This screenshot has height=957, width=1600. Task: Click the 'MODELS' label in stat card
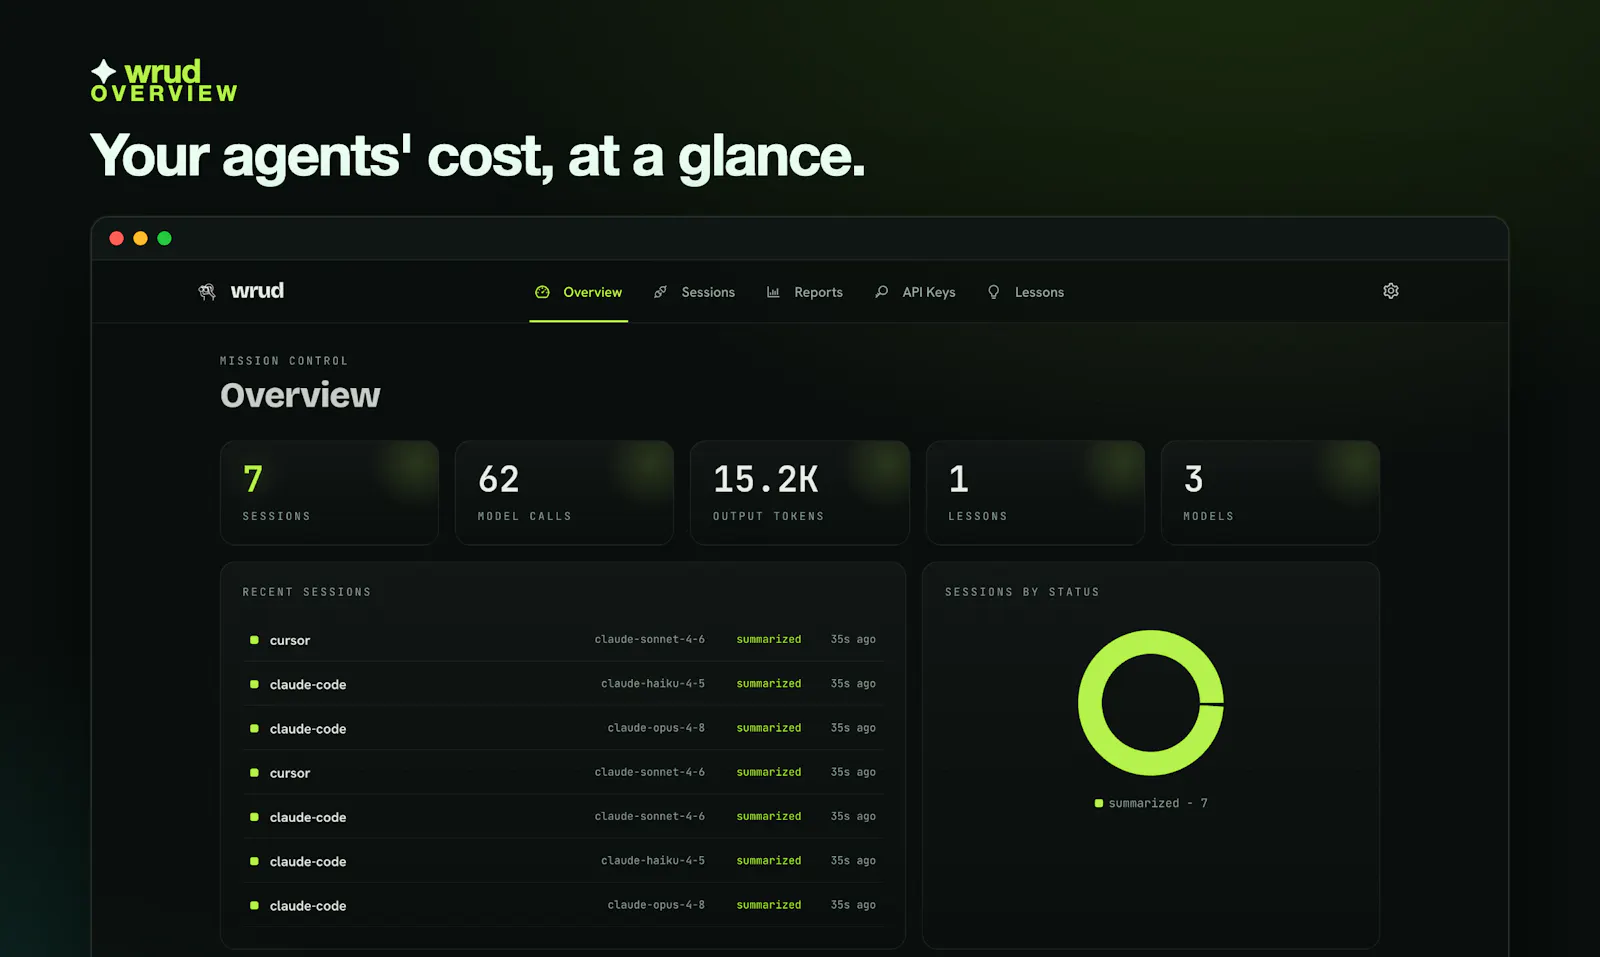pos(1208,516)
